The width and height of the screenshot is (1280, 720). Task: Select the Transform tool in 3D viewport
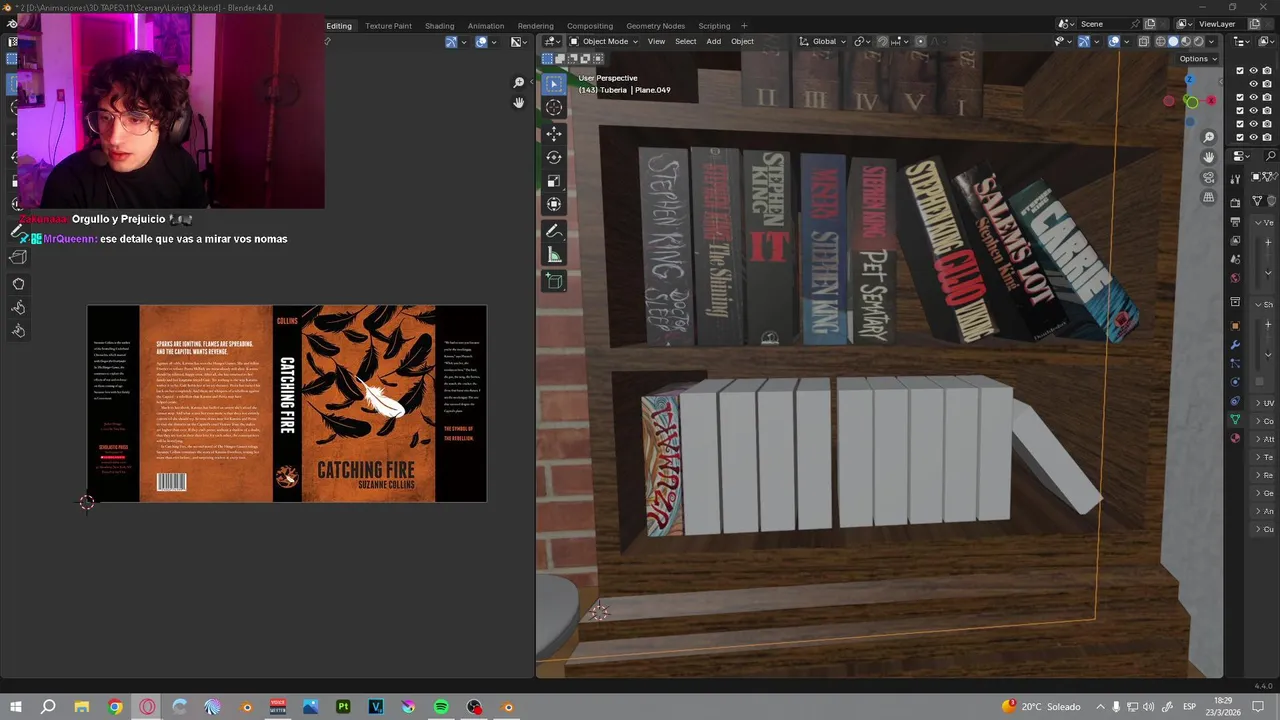click(x=554, y=204)
